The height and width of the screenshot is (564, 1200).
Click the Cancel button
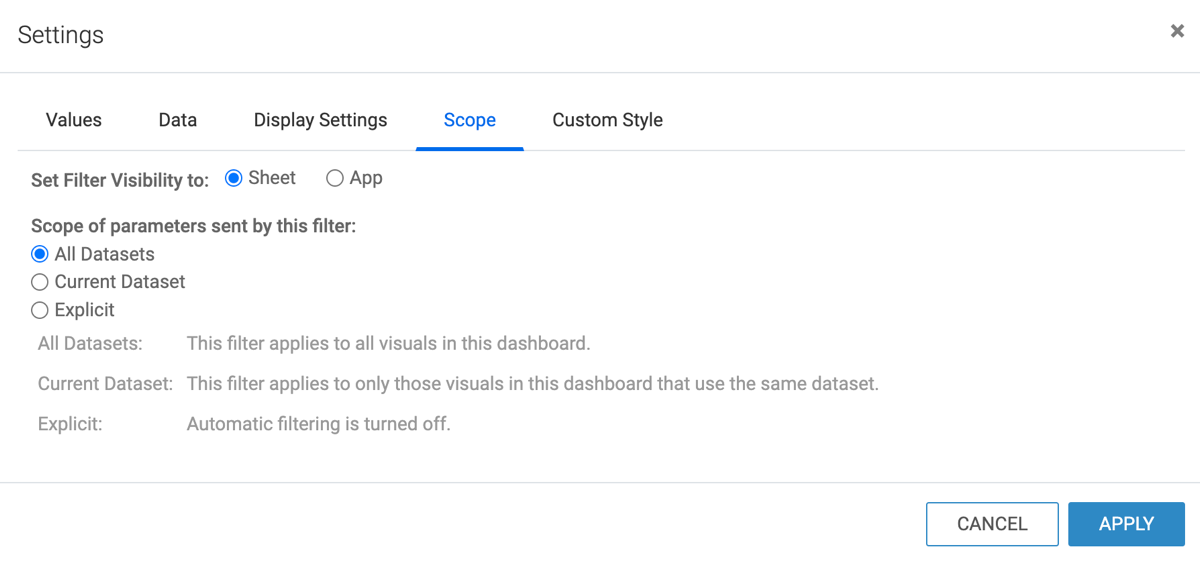[992, 524]
